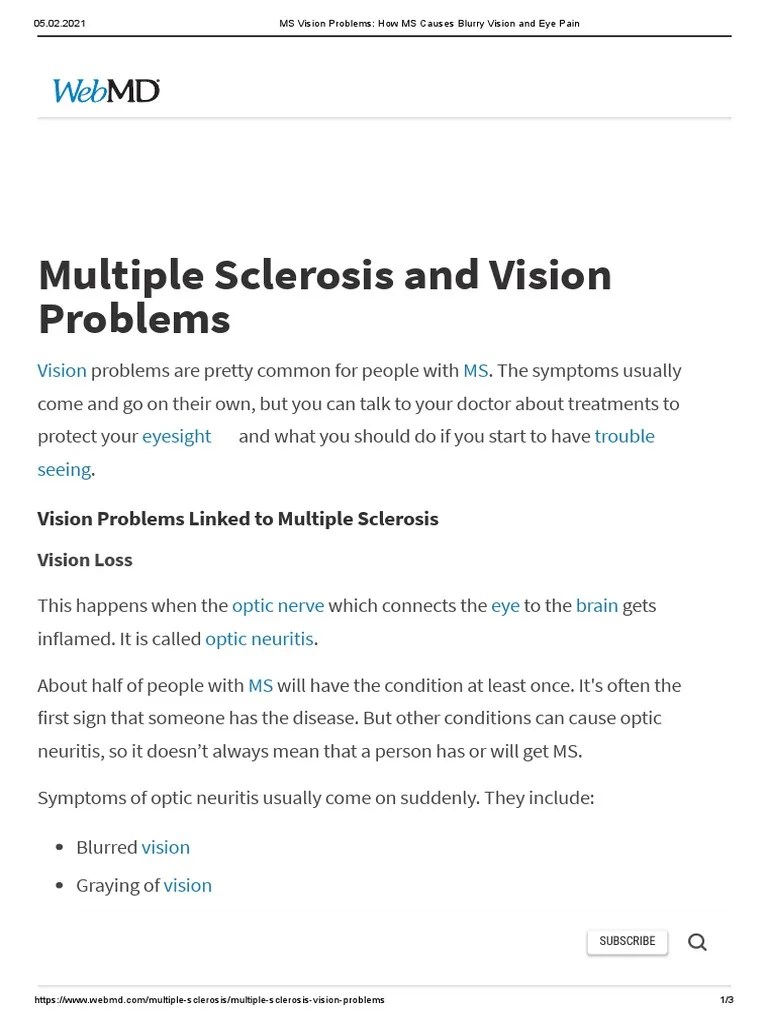
Task: Open the vision link next to 'Blurred'
Action: point(165,847)
